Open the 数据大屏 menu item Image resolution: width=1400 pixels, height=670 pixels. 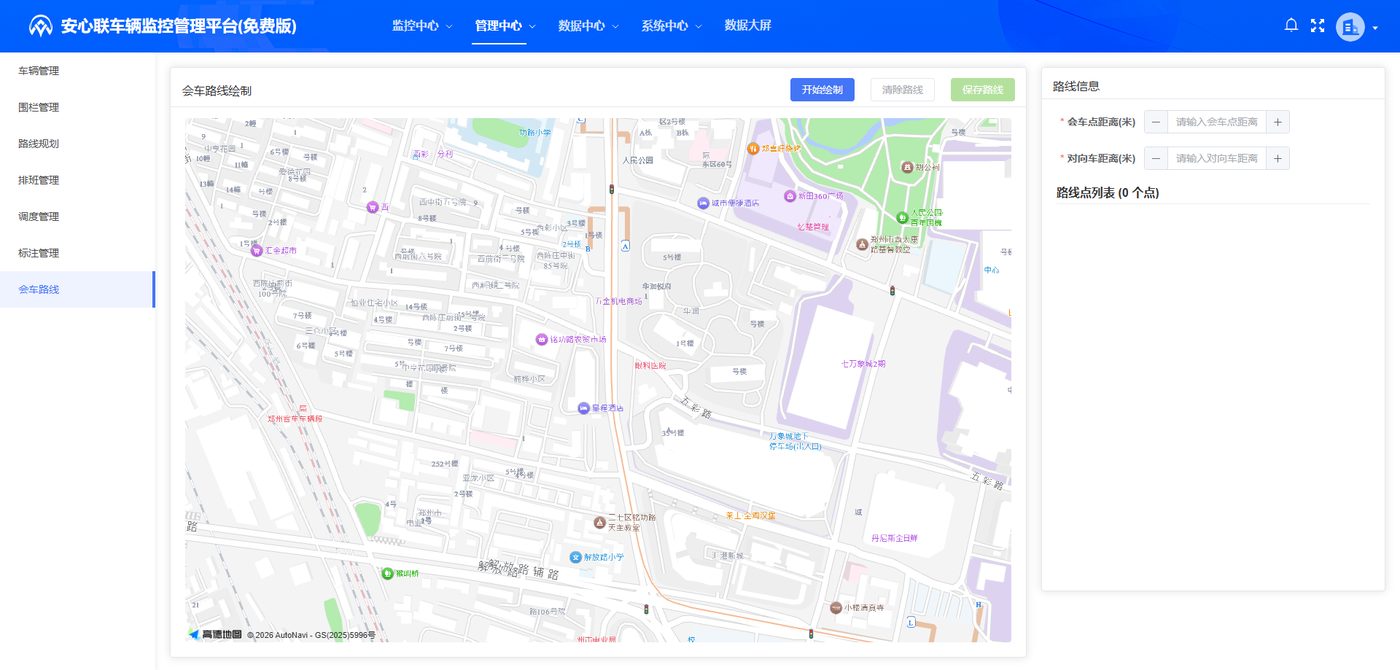coord(748,26)
